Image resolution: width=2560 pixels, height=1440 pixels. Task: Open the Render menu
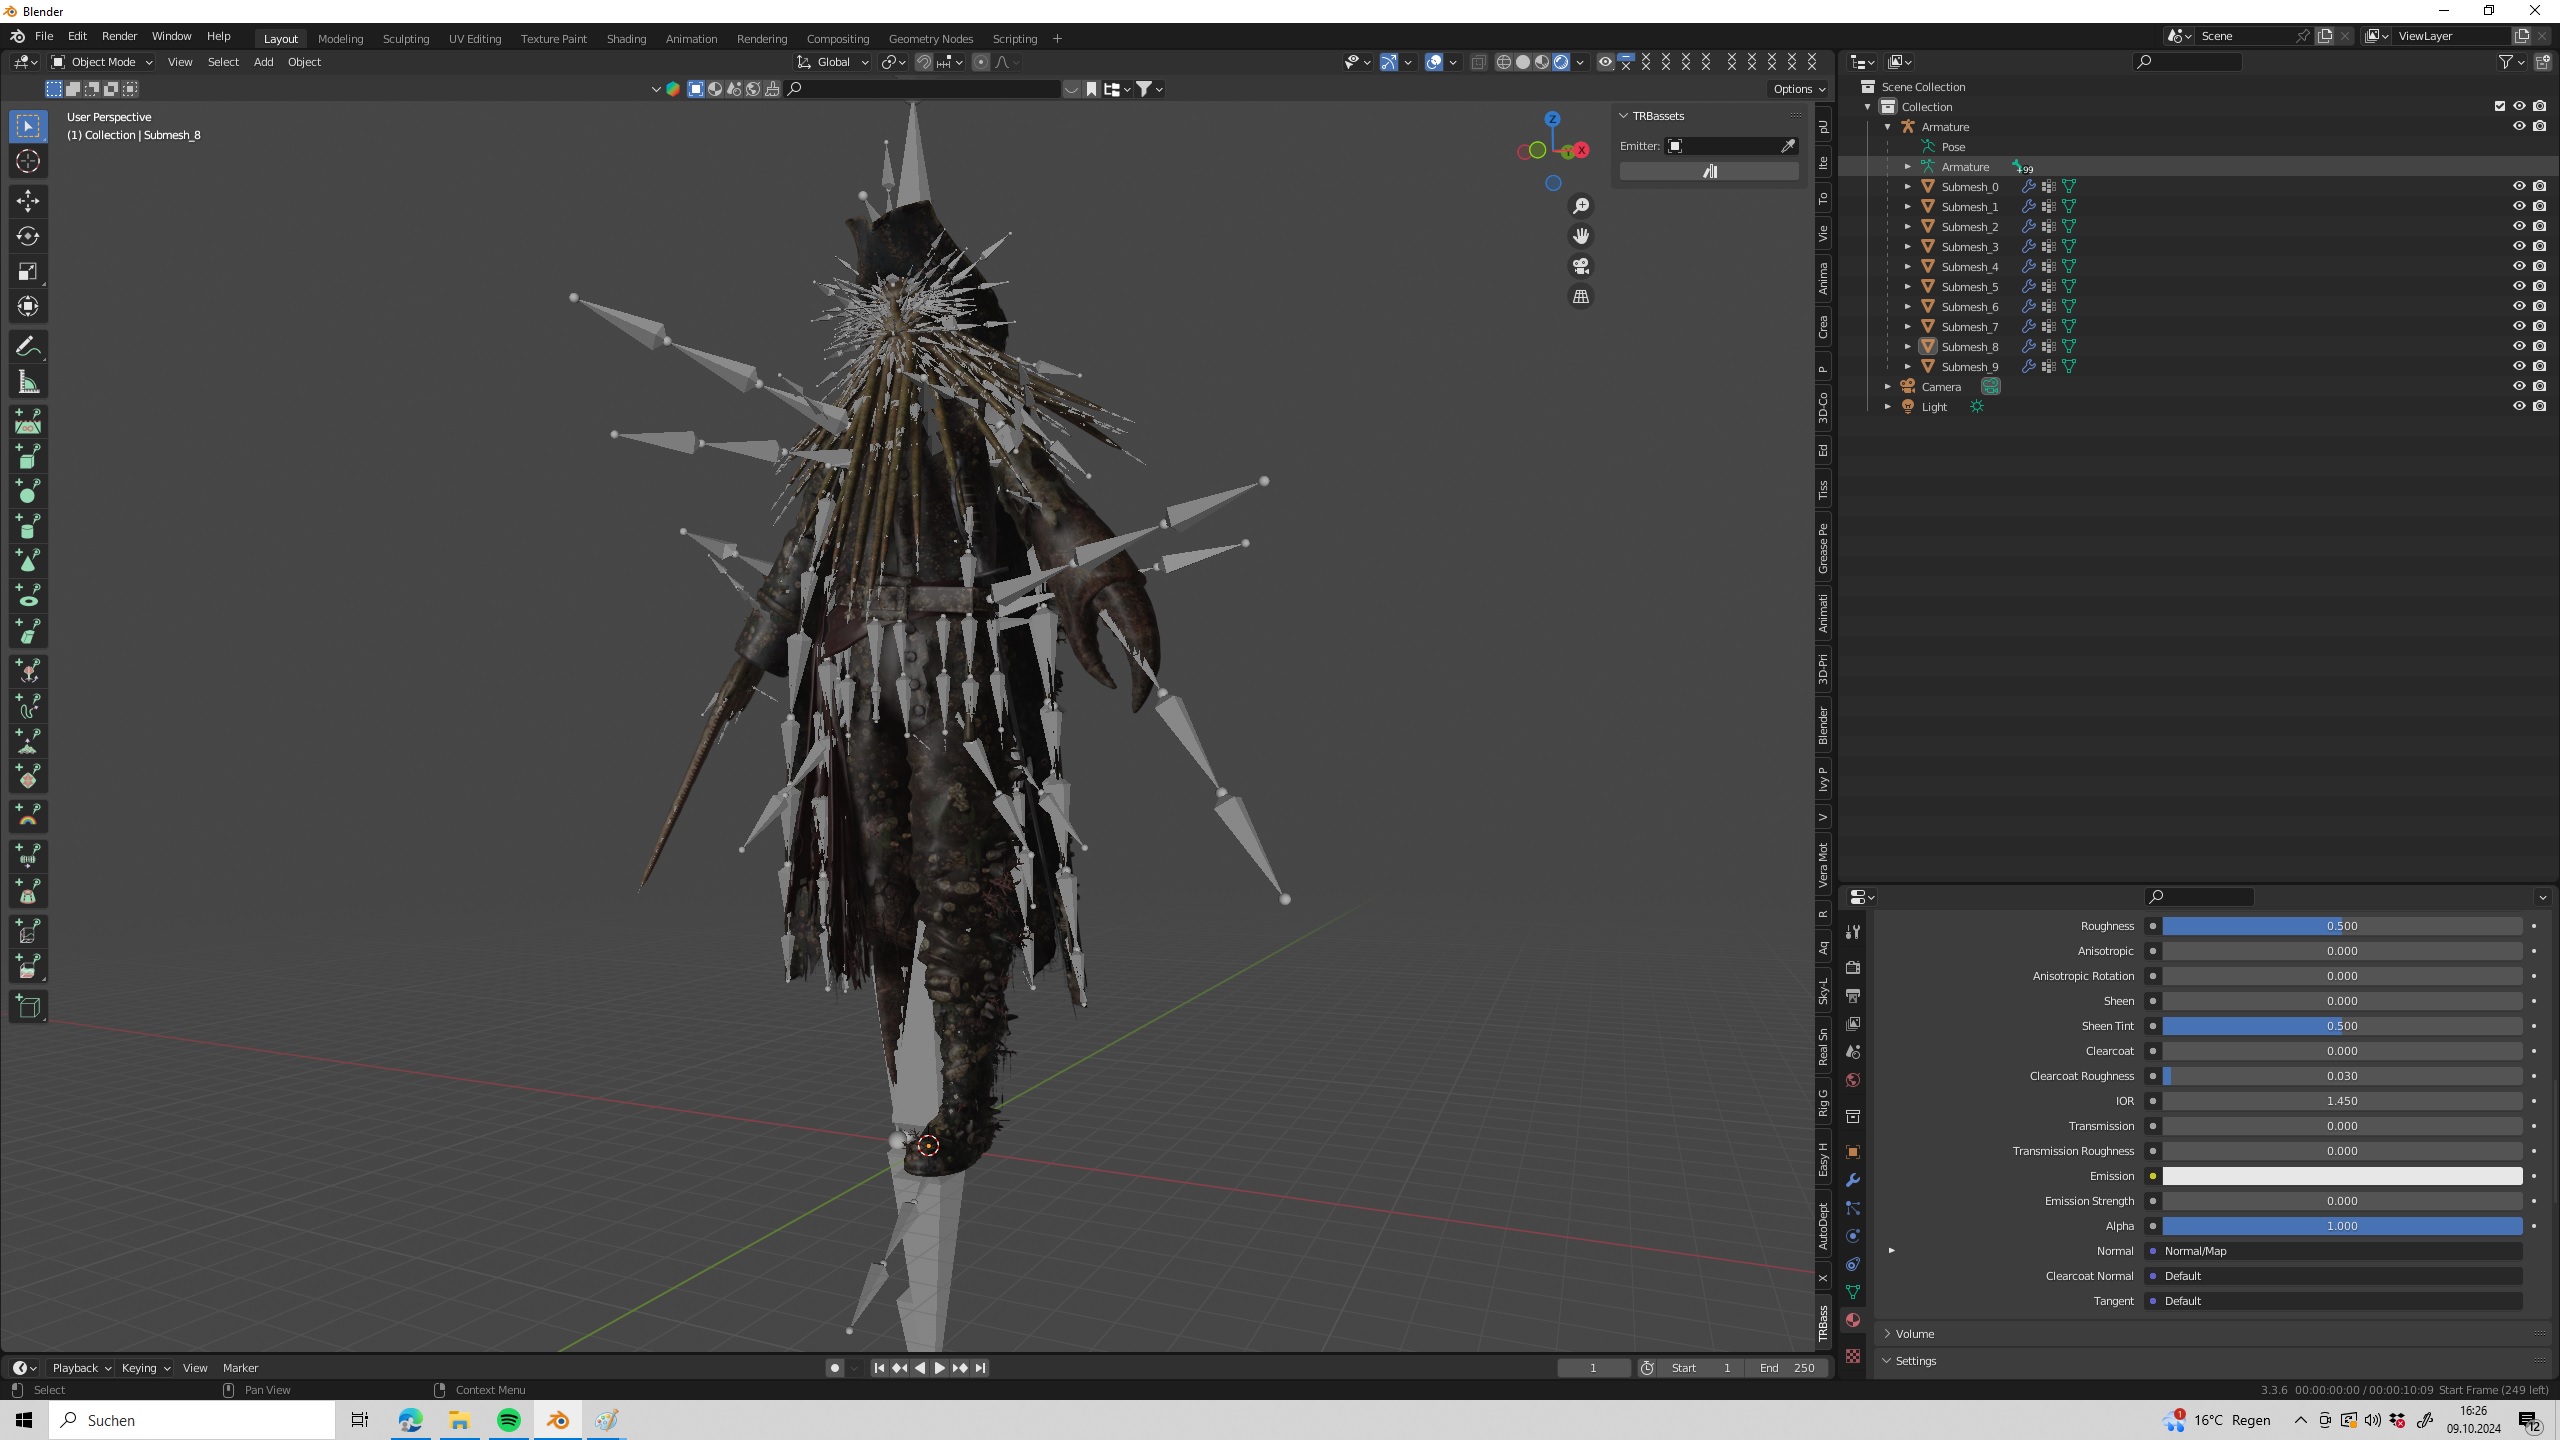pyautogui.click(x=119, y=36)
